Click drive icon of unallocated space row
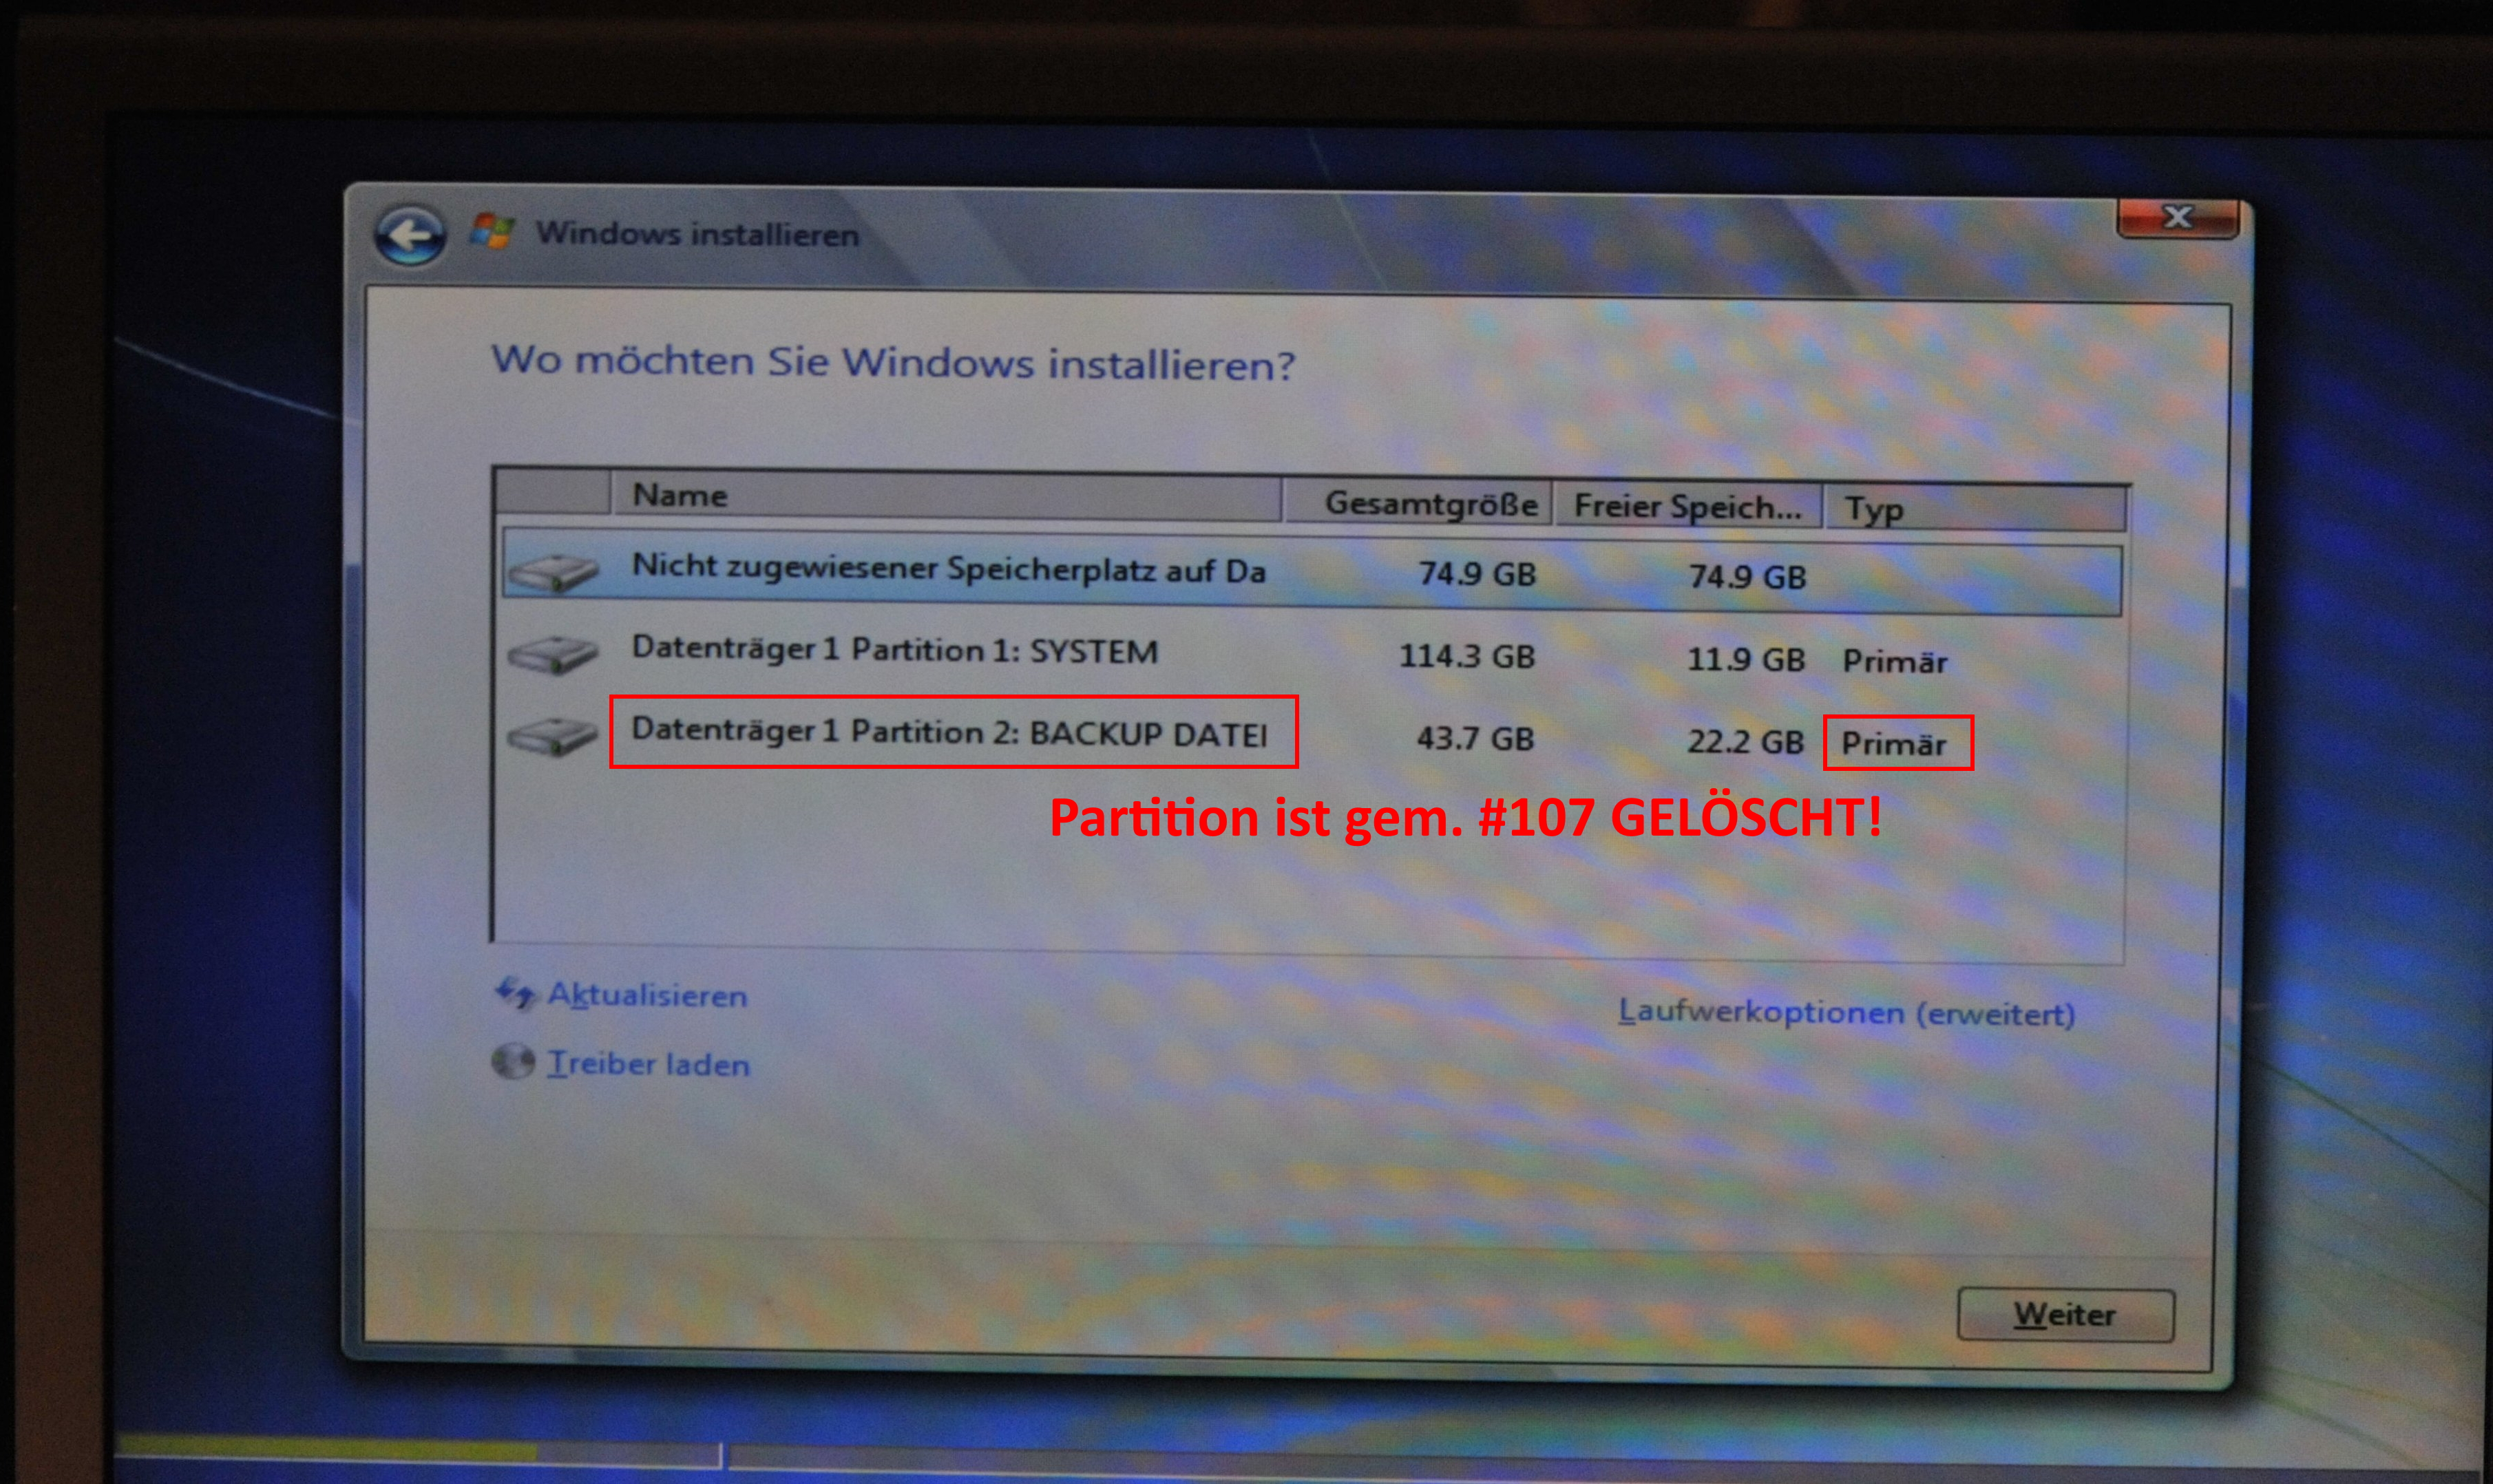This screenshot has height=1484, width=2493. (x=553, y=572)
